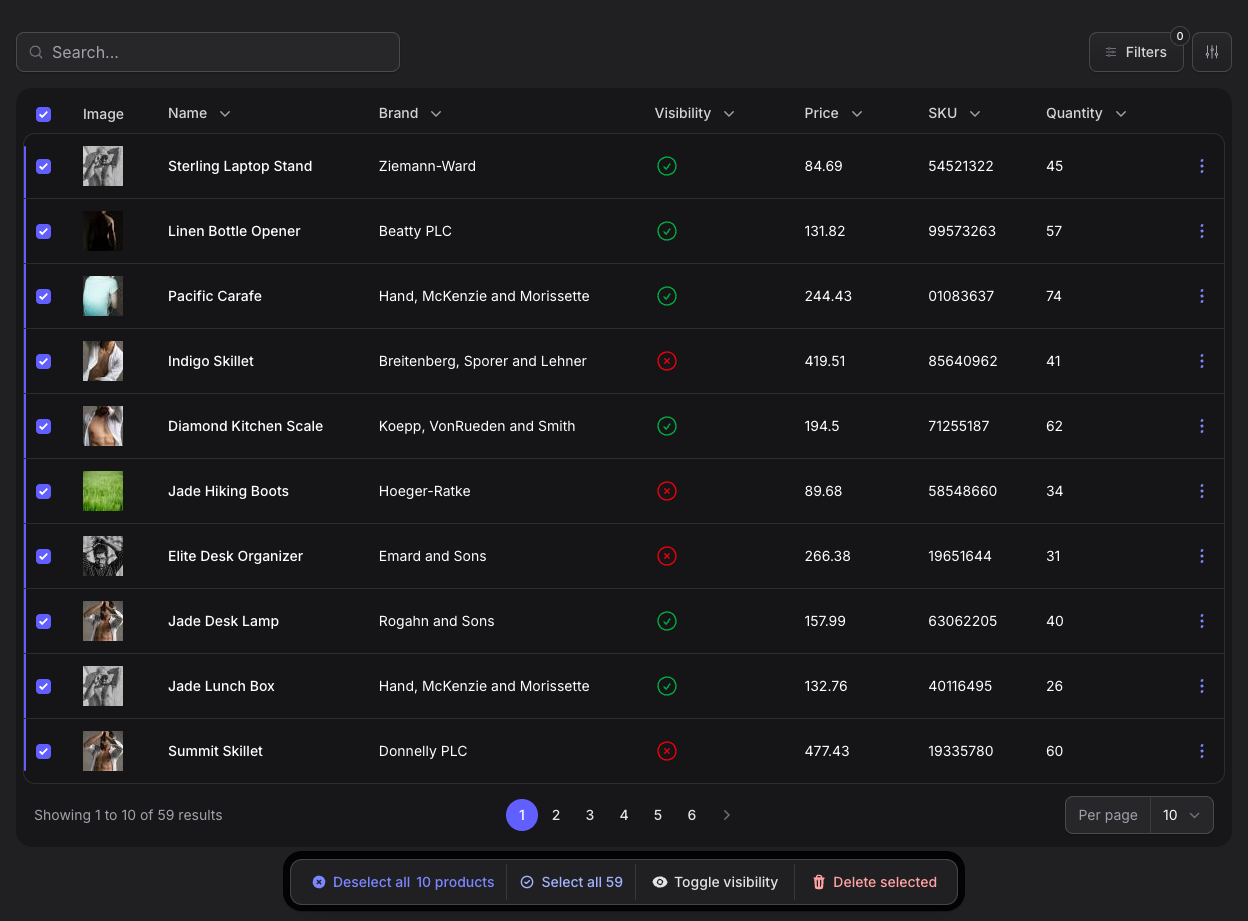Click red hidden icon for Indigo Skillet

tap(667, 361)
